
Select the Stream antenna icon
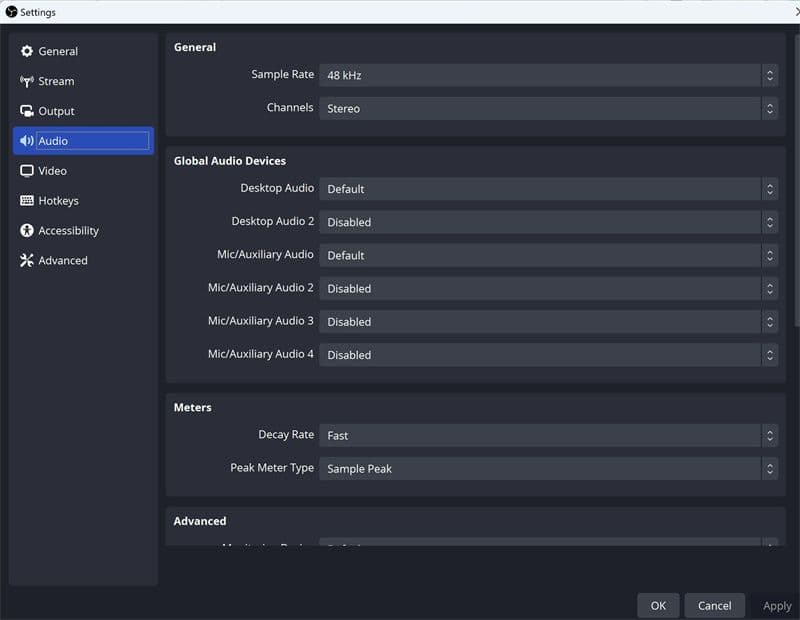pos(28,81)
